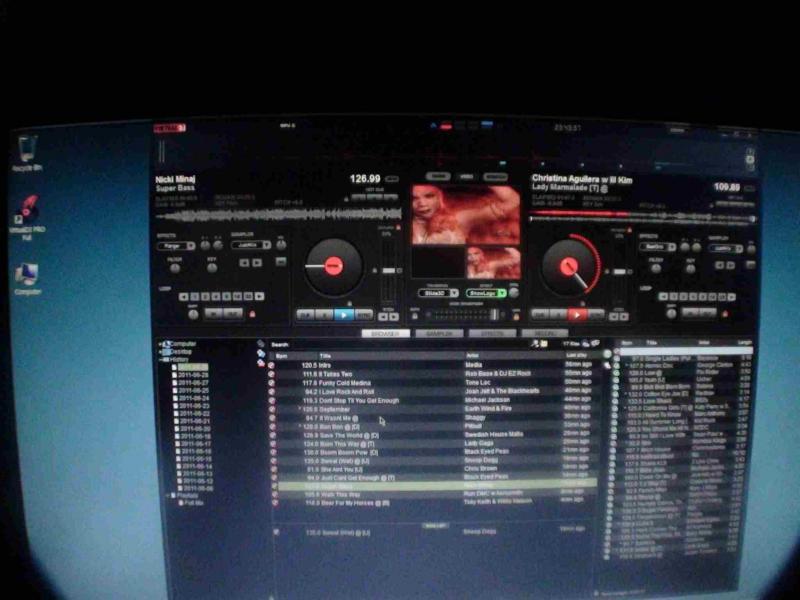Click the left deck loop shift knob
The image size is (800, 600).
pyautogui.click(x=193, y=314)
